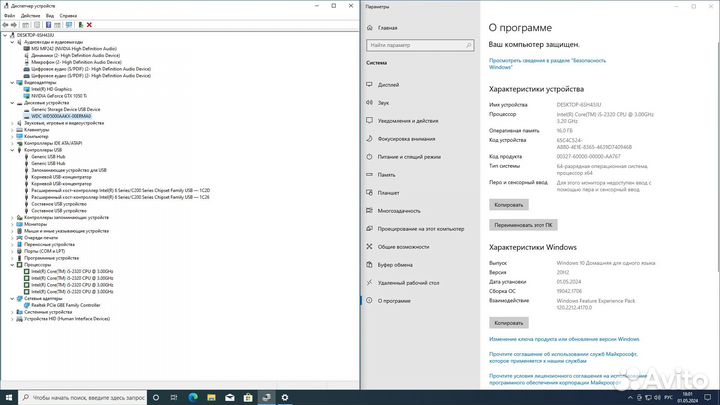Open the Дисплей settings page
The image size is (720, 405).
(x=388, y=85)
